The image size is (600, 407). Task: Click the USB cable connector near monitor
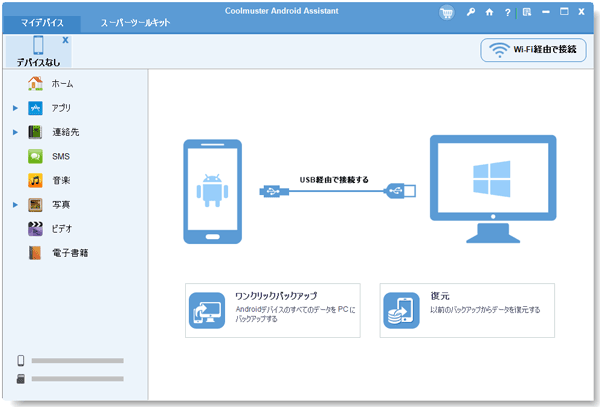coord(400,190)
